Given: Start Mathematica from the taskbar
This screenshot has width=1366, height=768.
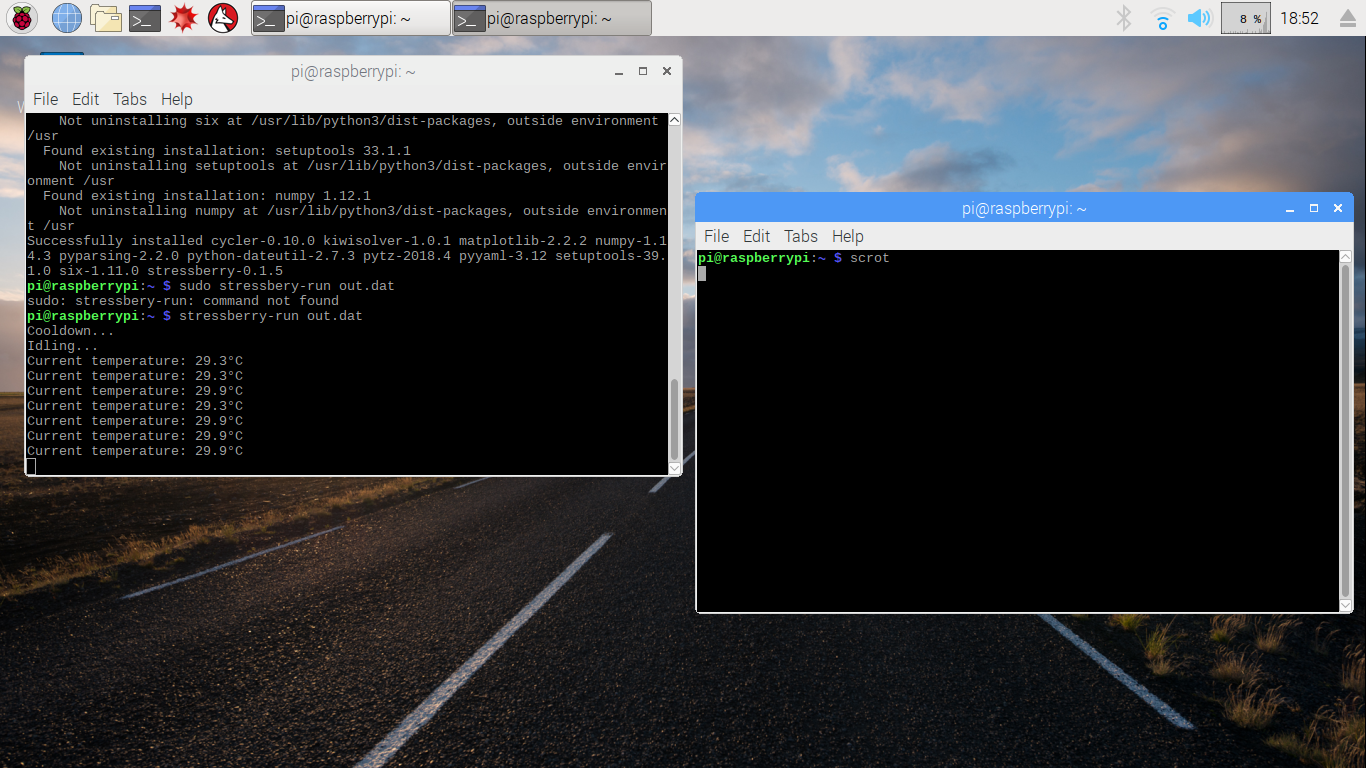Looking at the screenshot, I should [183, 17].
